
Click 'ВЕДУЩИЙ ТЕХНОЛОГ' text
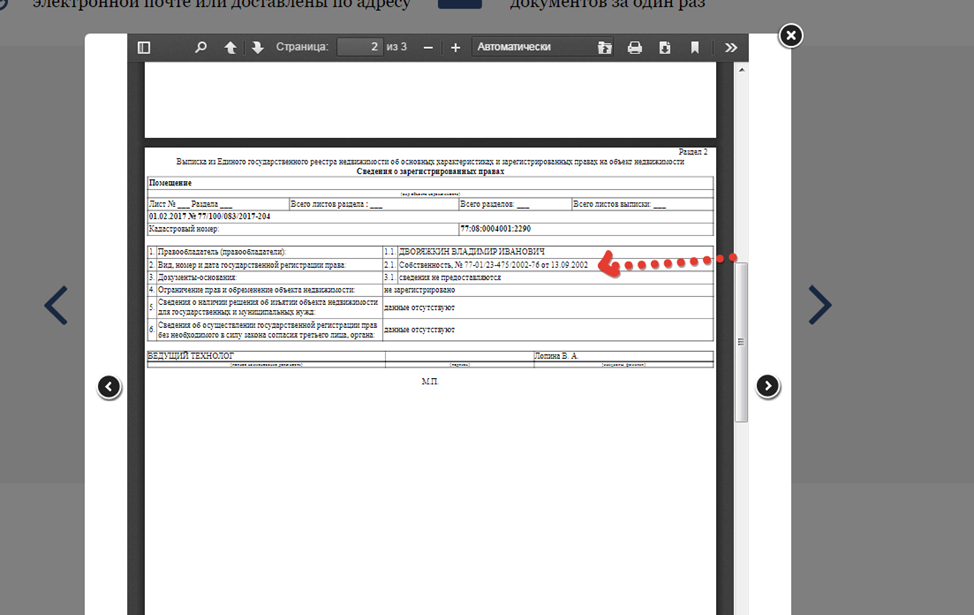191,356
